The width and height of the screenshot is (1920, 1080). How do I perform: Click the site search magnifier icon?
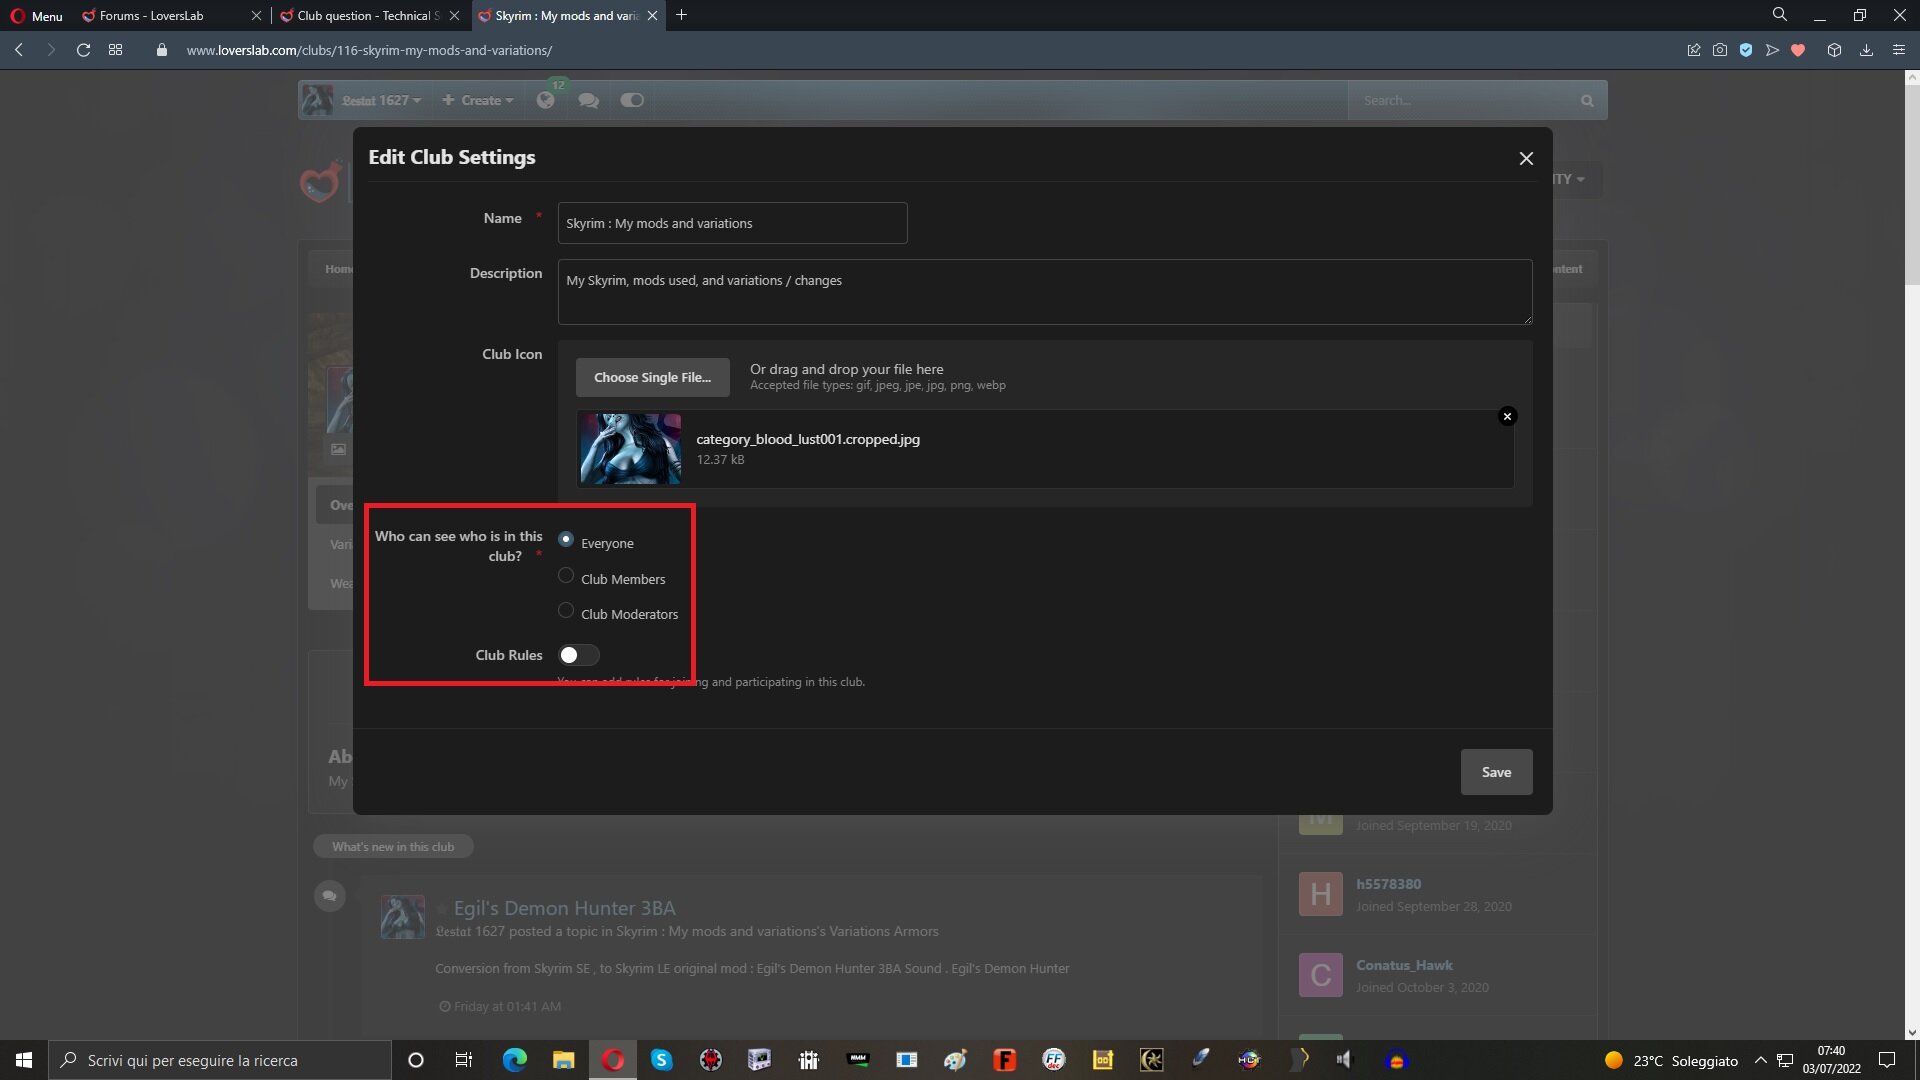1587,101
